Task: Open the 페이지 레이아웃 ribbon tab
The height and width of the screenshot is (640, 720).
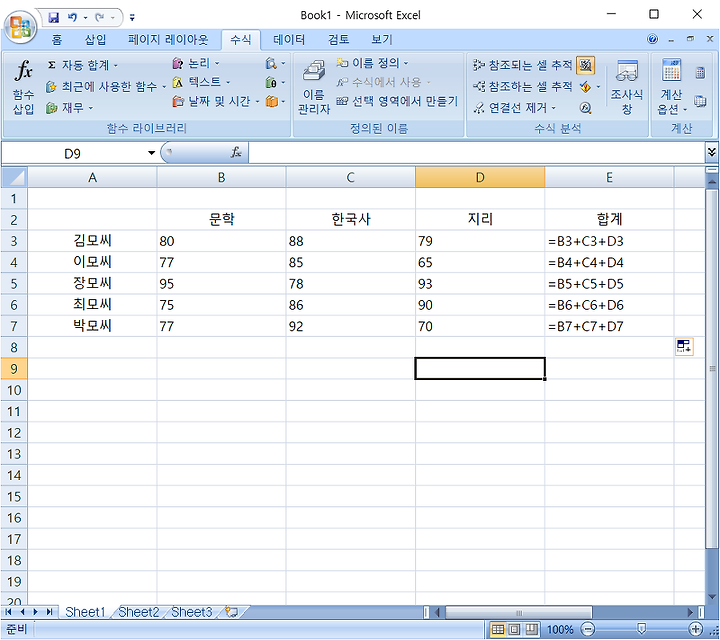Action: (x=168, y=39)
